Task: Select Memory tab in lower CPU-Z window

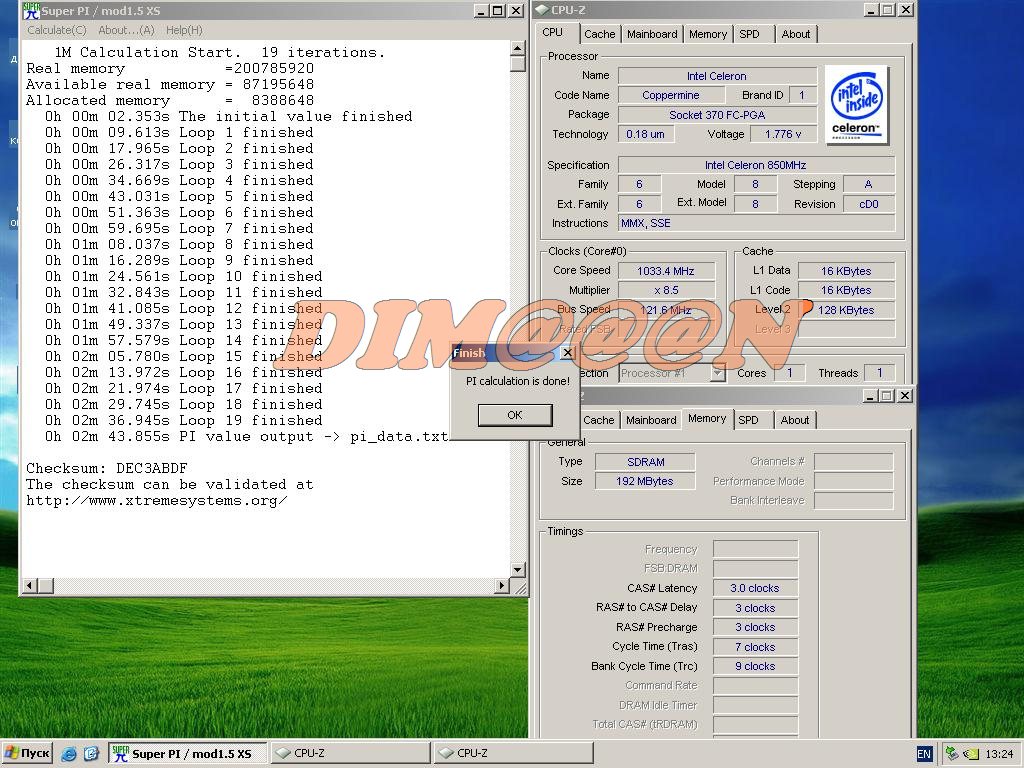Action: [707, 419]
